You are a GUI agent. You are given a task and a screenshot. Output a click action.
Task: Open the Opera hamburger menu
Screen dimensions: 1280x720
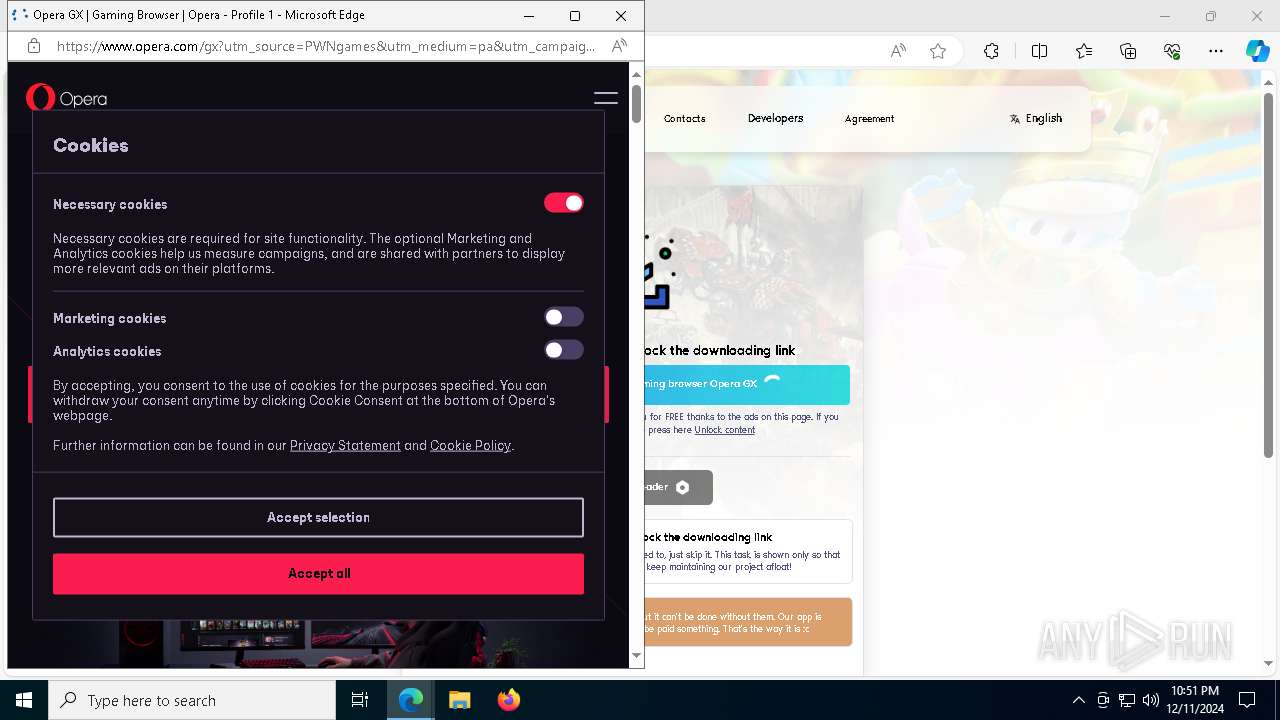(606, 98)
